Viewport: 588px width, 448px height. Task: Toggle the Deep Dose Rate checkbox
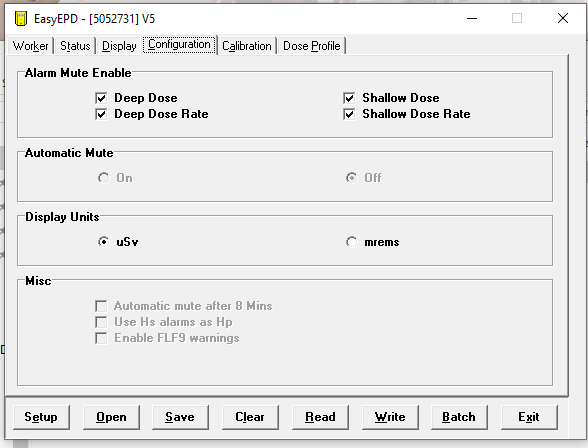pos(101,114)
